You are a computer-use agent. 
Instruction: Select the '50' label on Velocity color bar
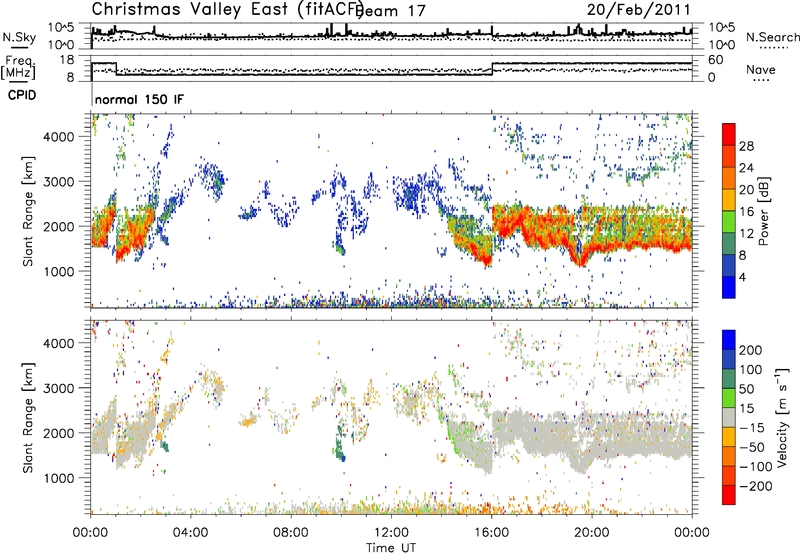click(x=746, y=389)
